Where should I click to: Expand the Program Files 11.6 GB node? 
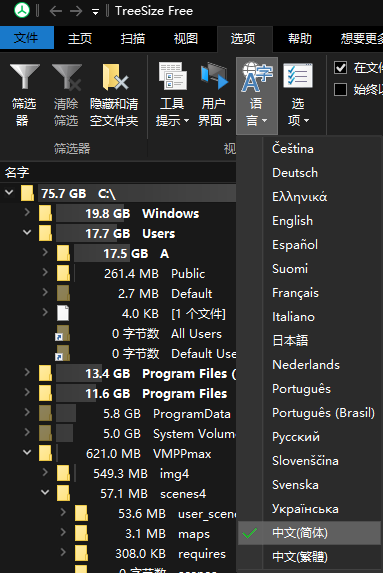27,392
